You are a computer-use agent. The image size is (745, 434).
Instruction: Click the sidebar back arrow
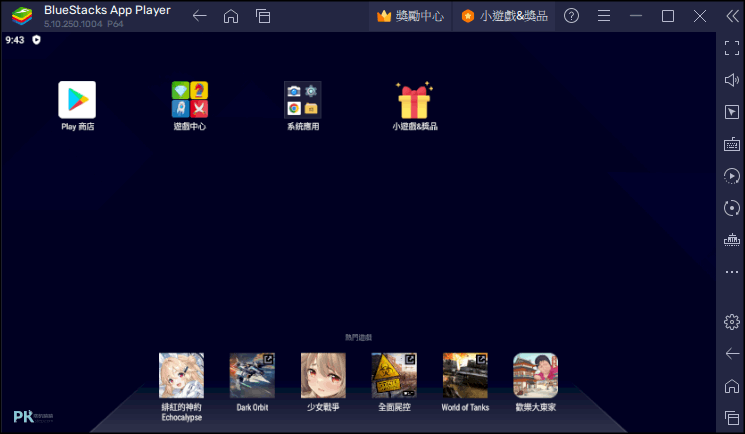(x=732, y=354)
